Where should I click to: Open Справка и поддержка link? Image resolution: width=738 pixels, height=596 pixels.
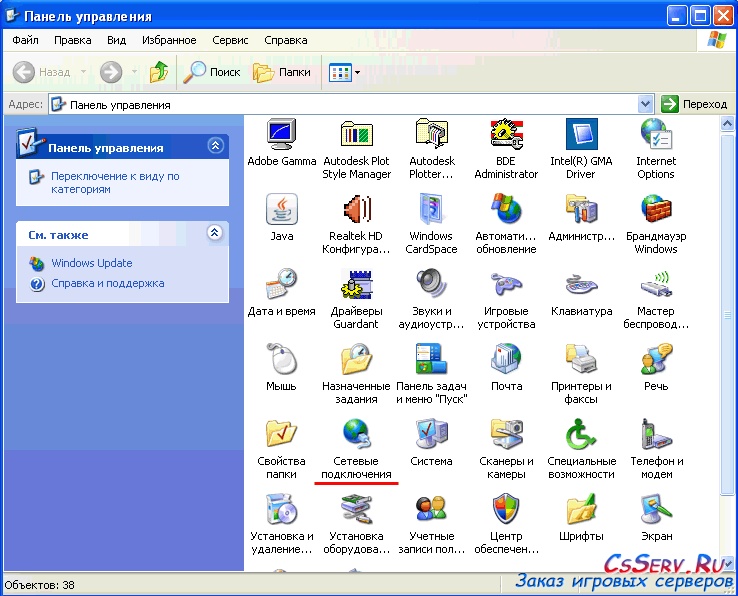pos(108,283)
